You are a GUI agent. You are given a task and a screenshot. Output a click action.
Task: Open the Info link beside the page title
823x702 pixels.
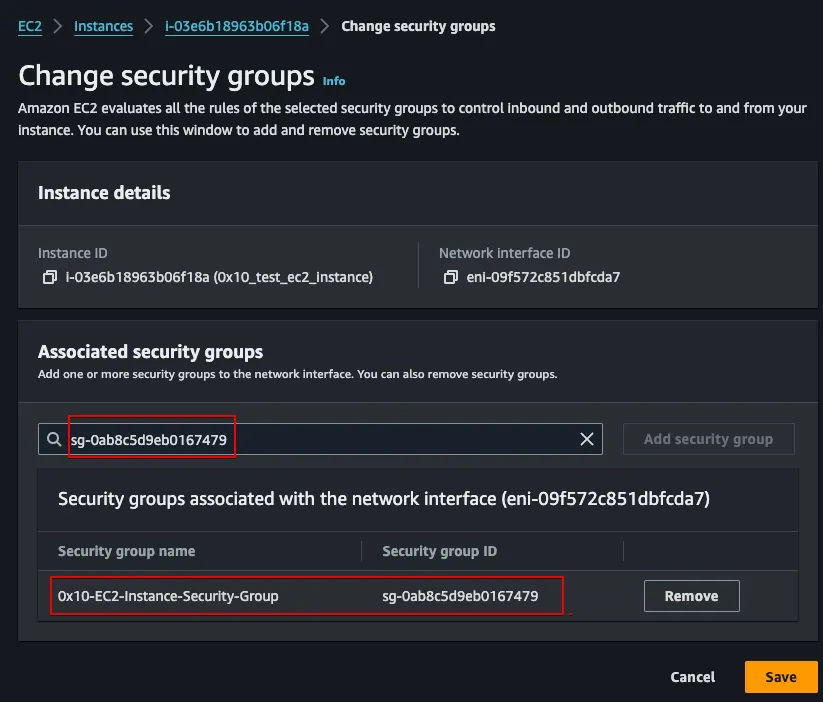[x=334, y=80]
